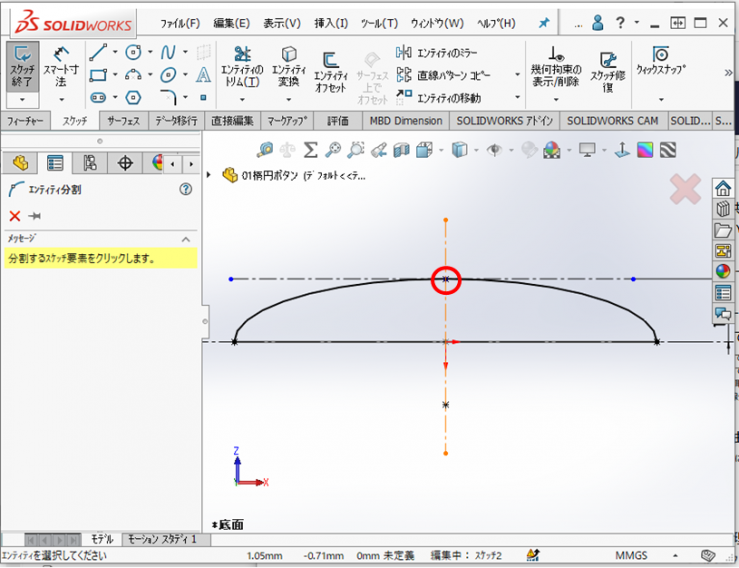Open the Appearances color ball in right pane
The width and height of the screenshot is (739, 568).
point(722,271)
